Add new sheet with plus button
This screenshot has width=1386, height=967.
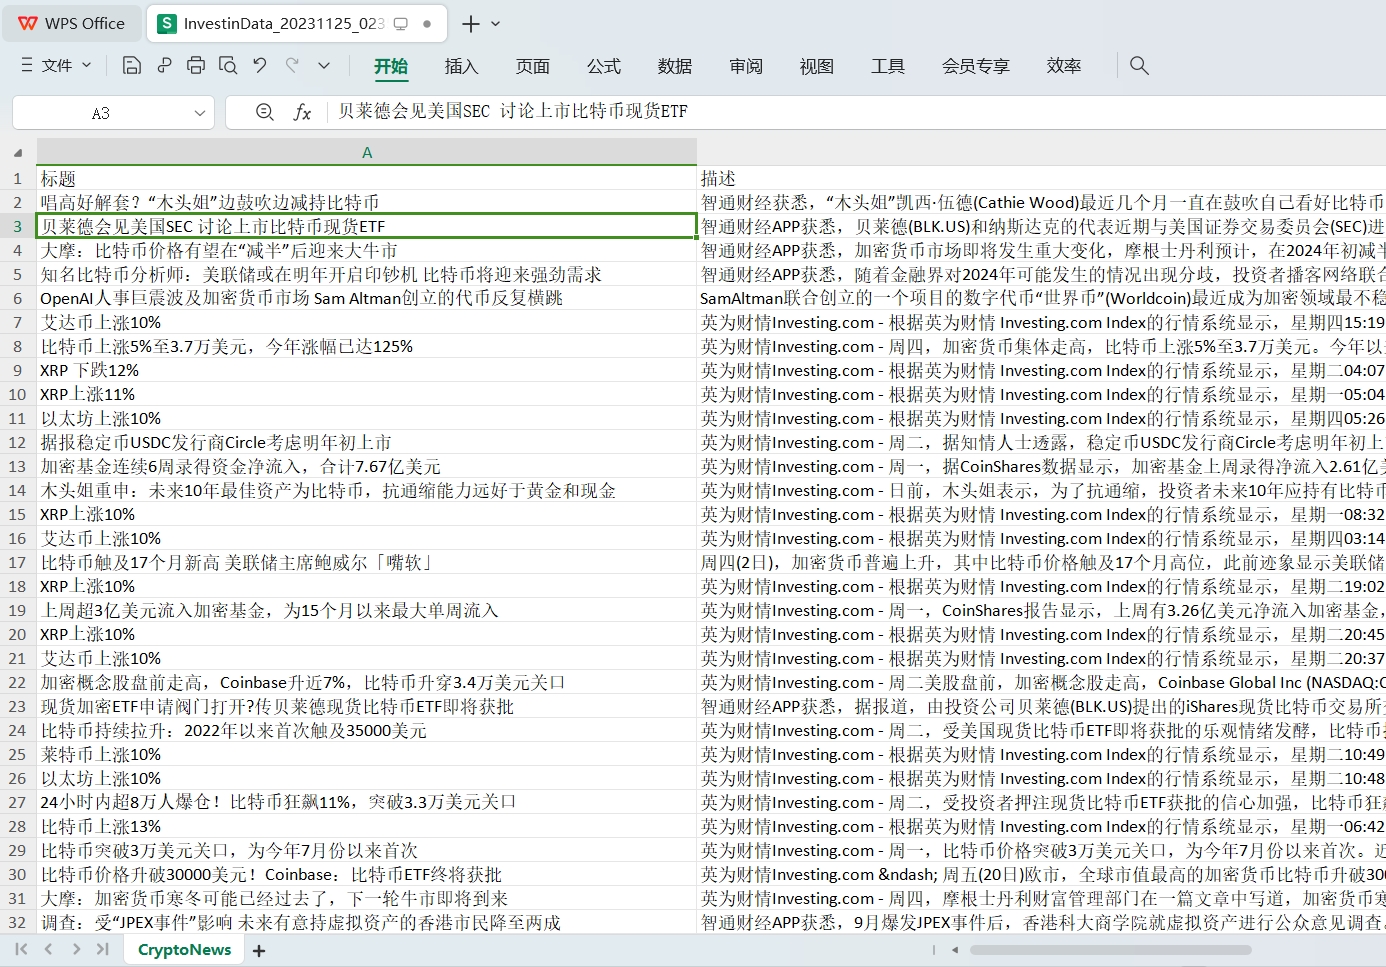point(259,951)
